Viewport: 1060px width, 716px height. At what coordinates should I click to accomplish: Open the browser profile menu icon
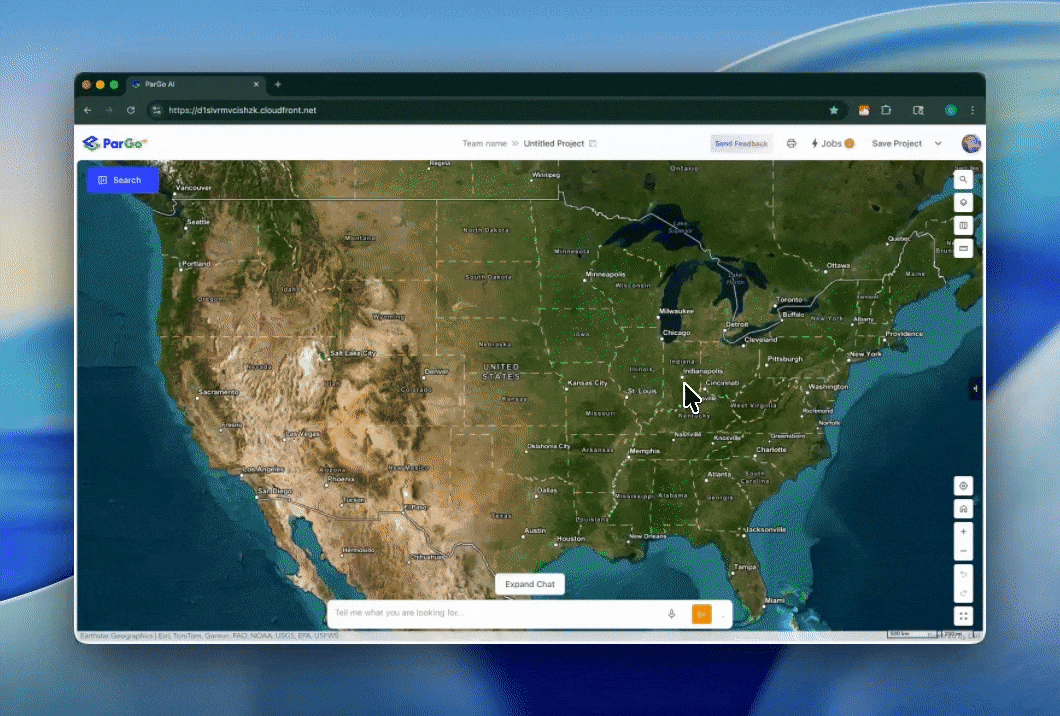950,110
